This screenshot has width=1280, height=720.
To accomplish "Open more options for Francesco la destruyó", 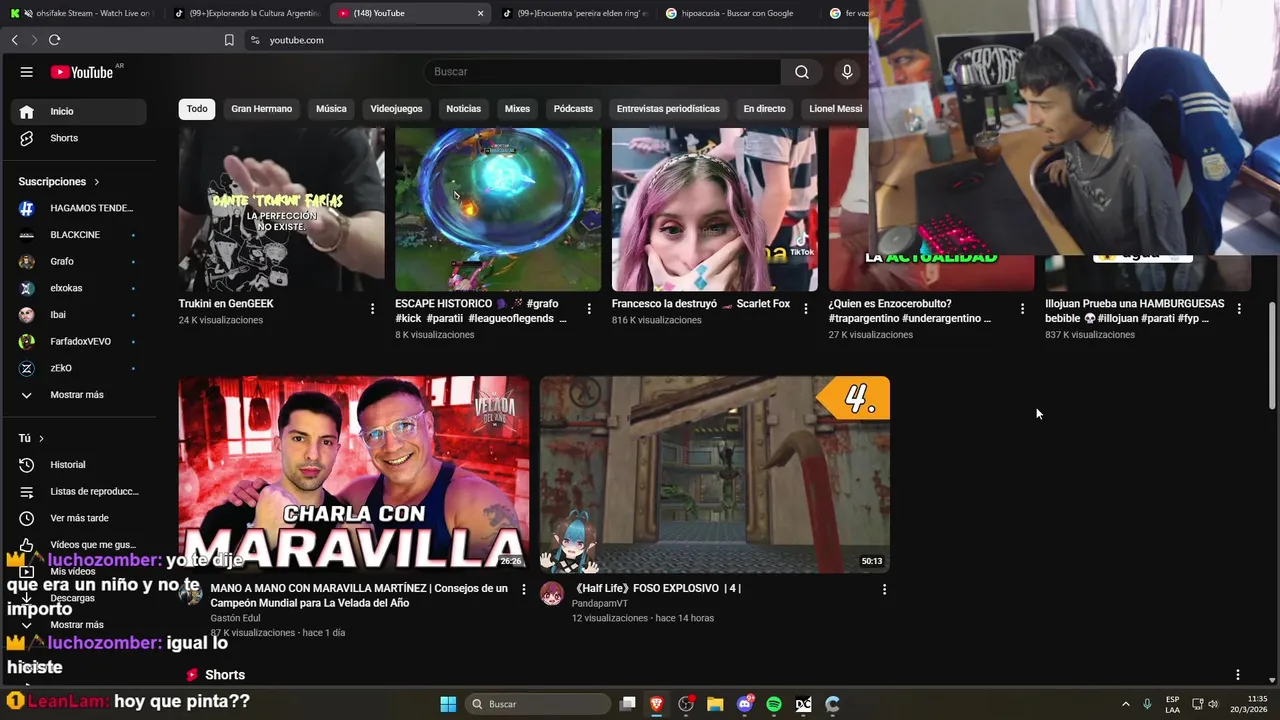I will tap(806, 309).
